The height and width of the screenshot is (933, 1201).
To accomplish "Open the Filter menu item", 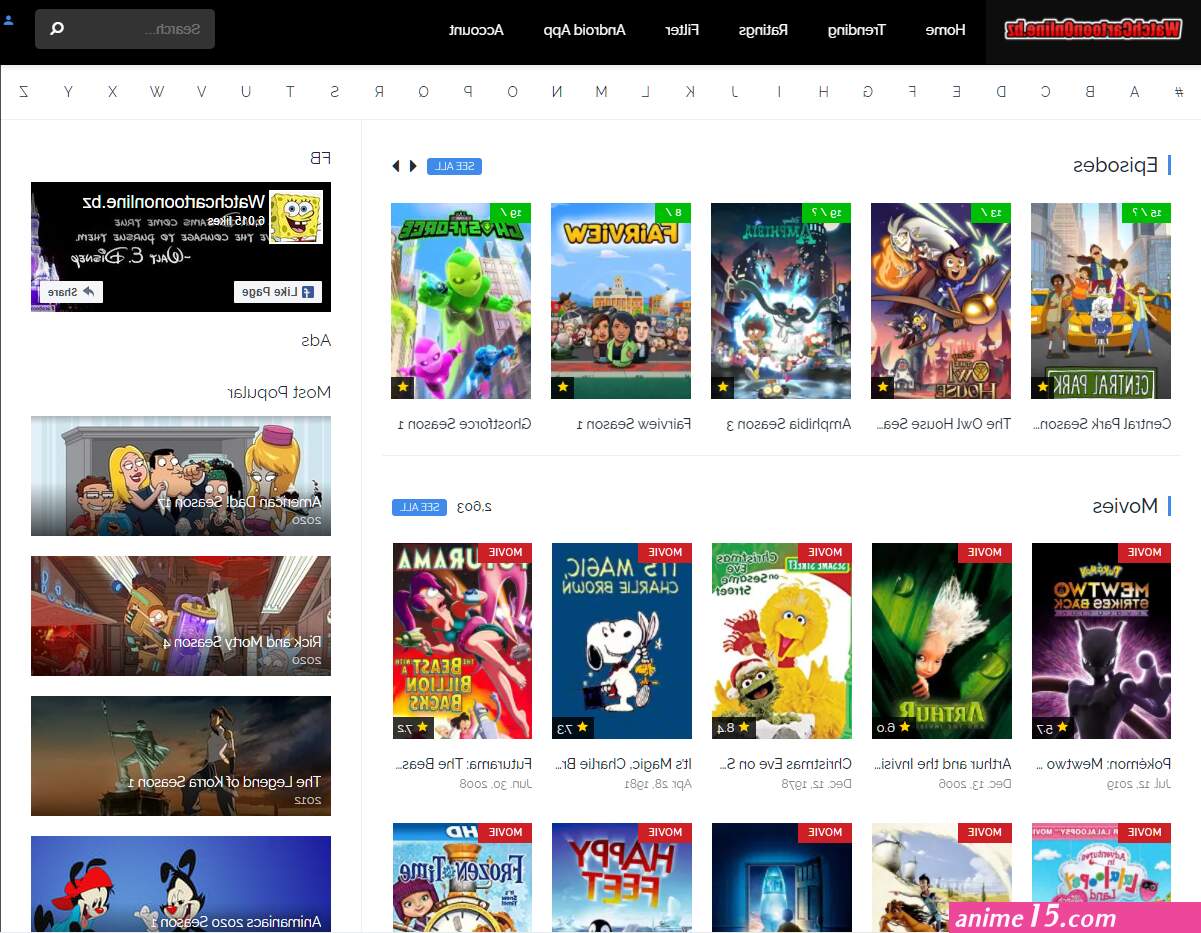I will click(682, 29).
